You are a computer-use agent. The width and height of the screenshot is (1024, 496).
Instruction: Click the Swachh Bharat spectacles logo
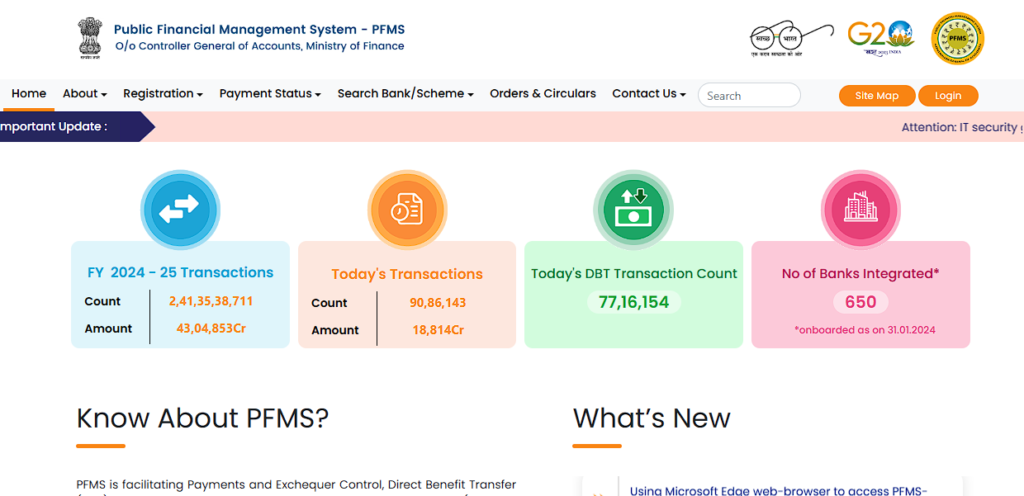[792, 39]
